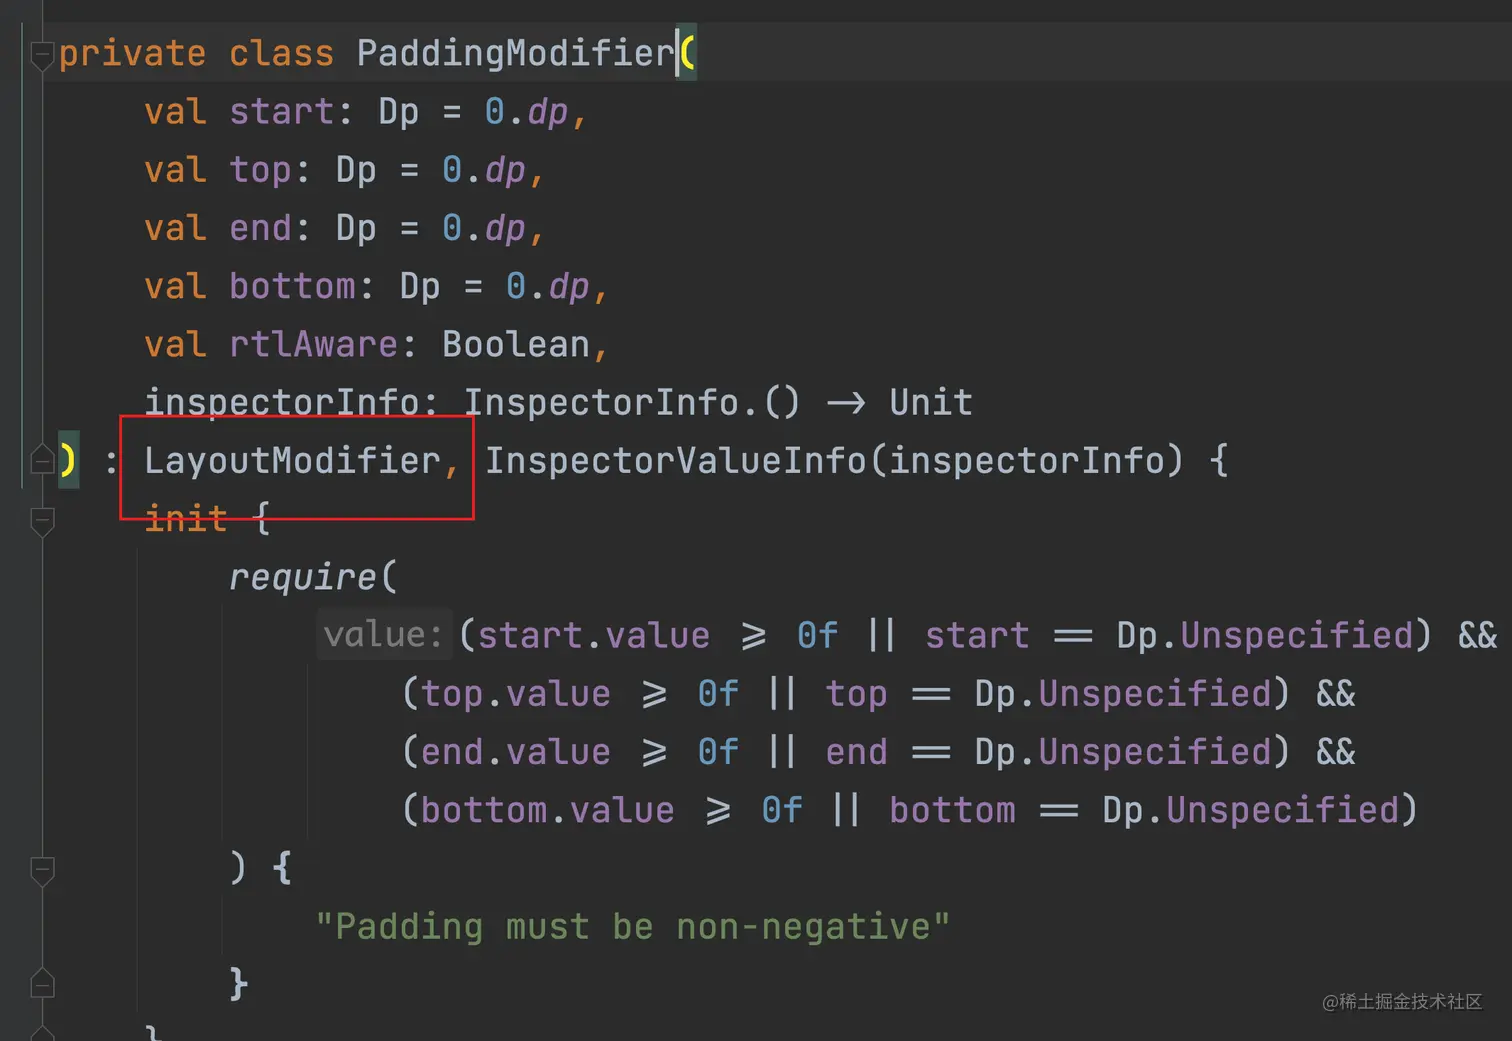Click the 'inspectorInfo' constructor parameter name
This screenshot has height=1041, width=1512.
tap(281, 402)
